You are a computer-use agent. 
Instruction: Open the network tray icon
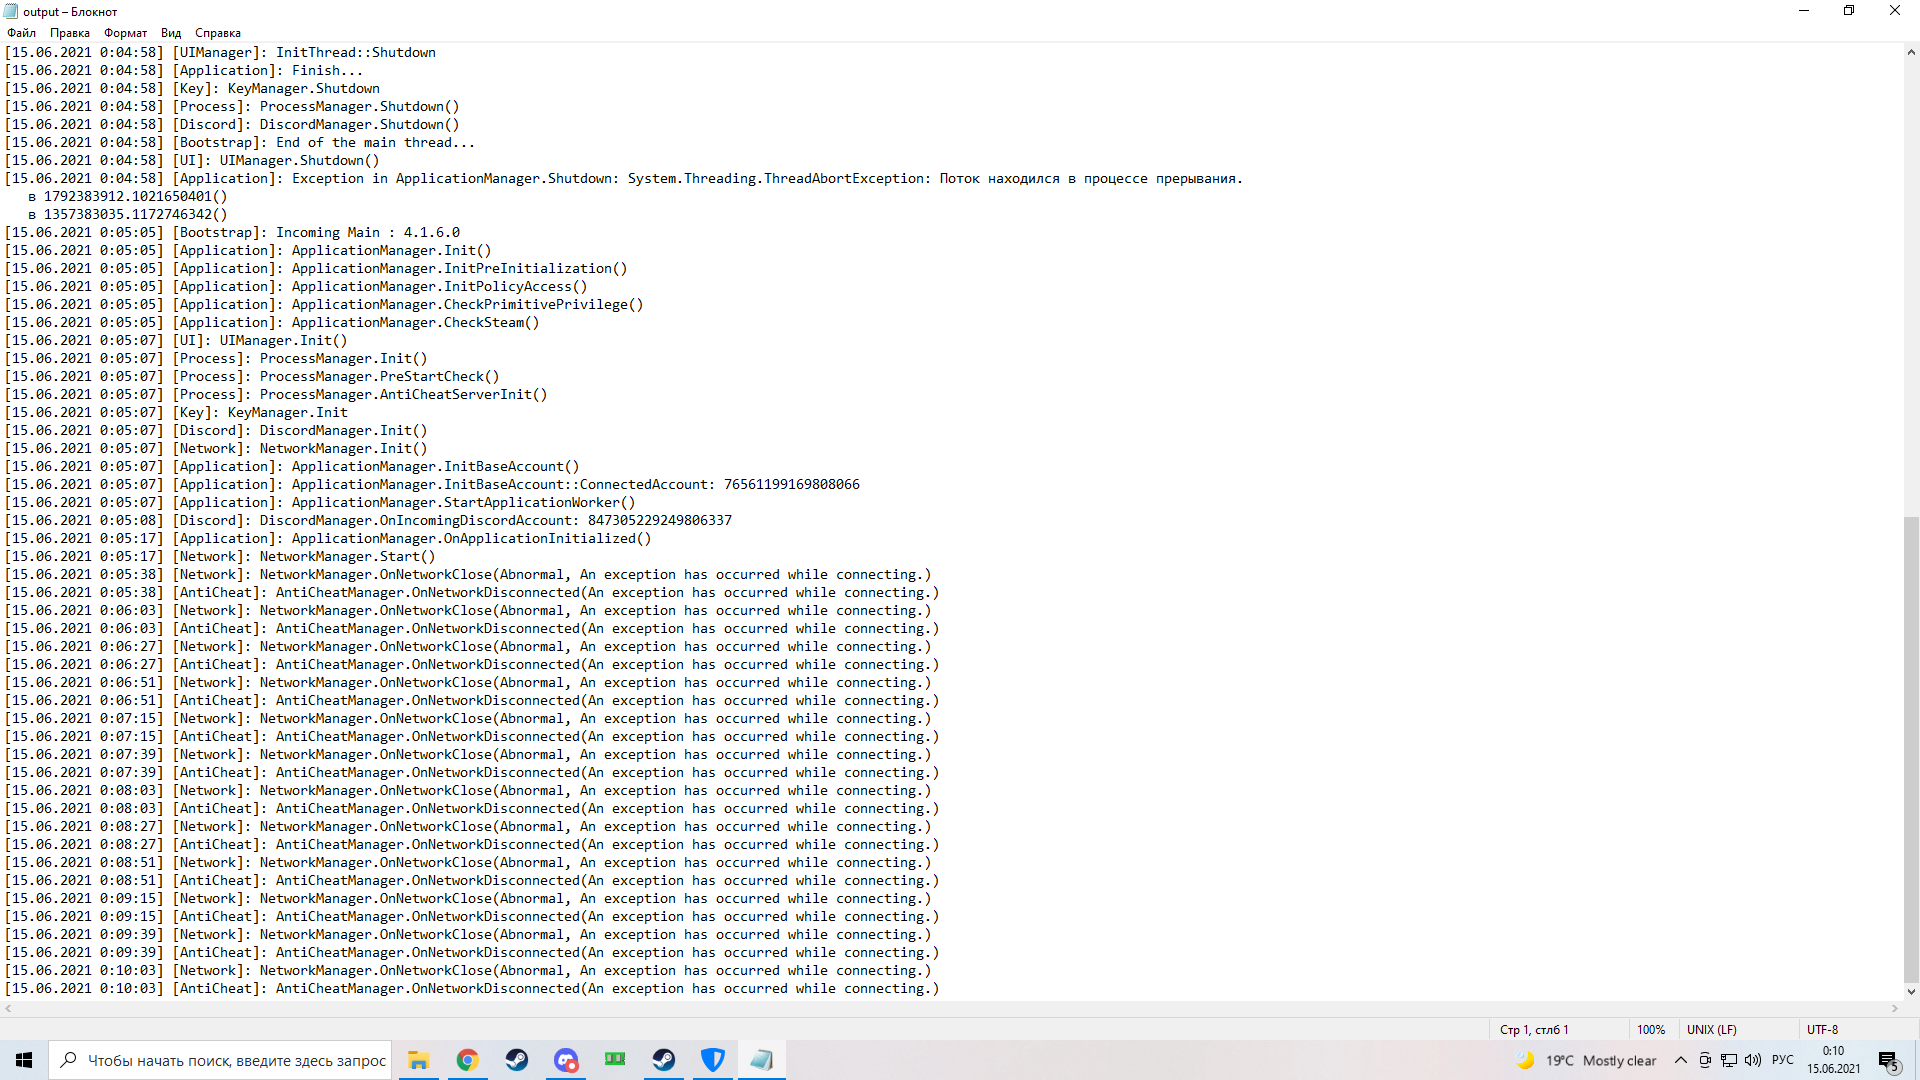coord(1729,1060)
